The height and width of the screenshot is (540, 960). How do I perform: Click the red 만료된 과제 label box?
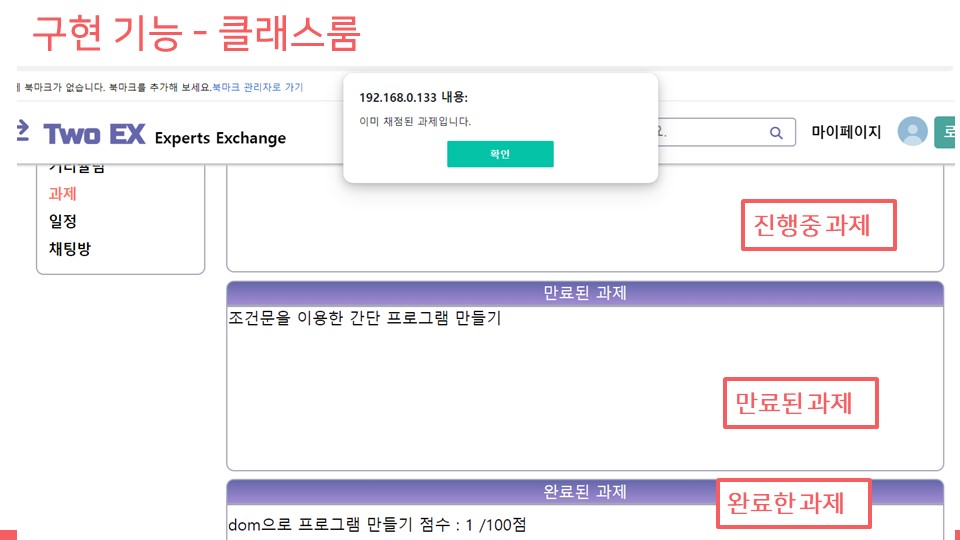pyautogui.click(x=801, y=403)
